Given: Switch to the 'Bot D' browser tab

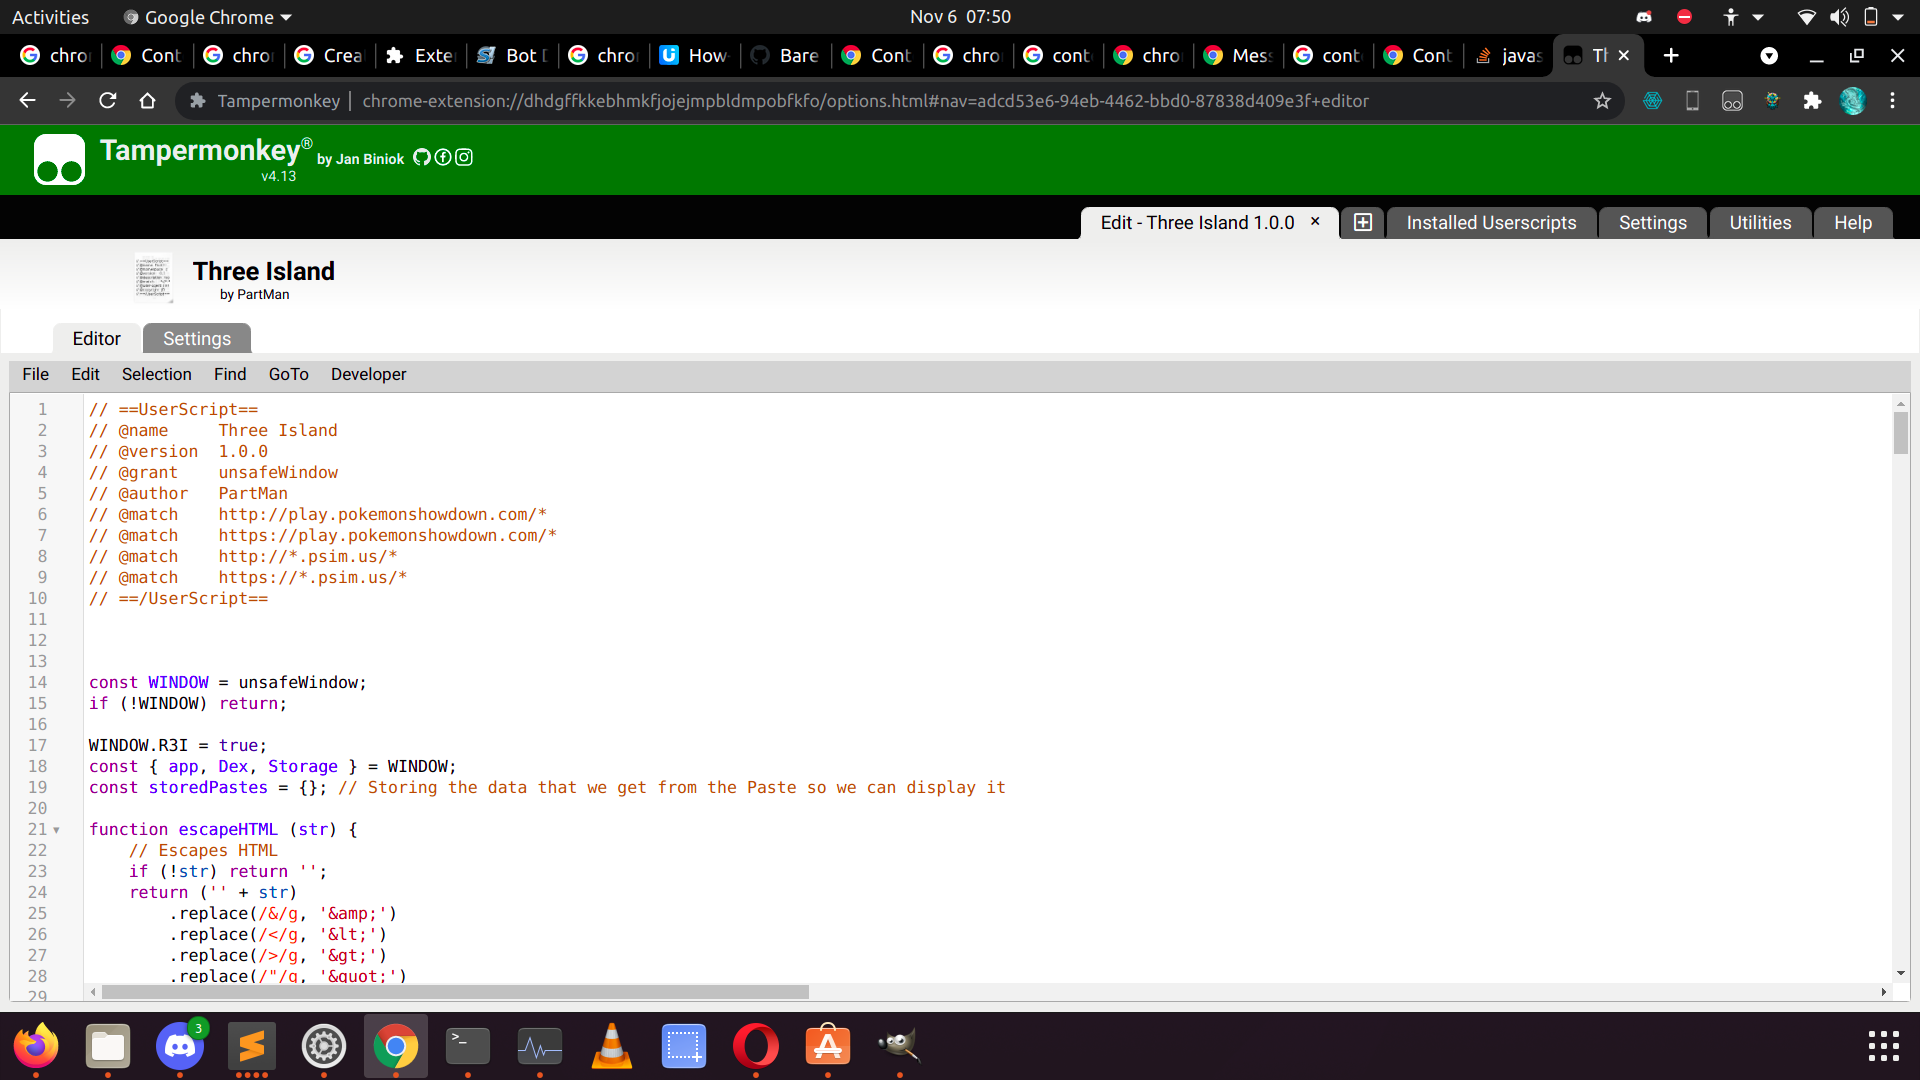Looking at the screenshot, I should [512, 56].
